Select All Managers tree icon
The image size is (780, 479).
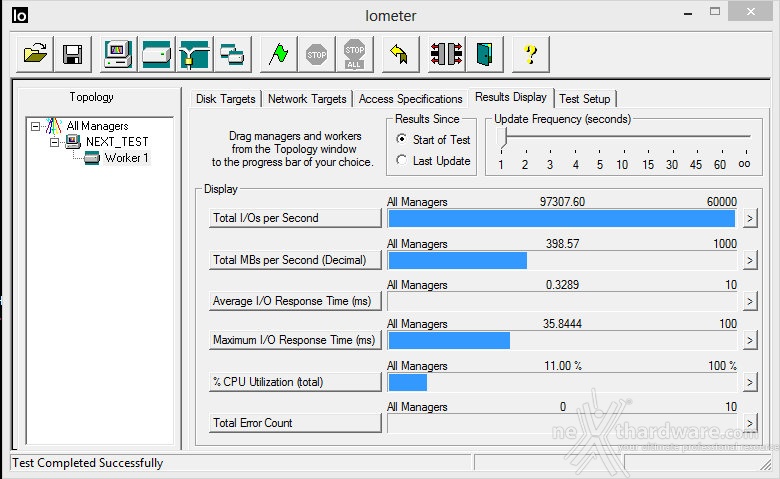54,126
